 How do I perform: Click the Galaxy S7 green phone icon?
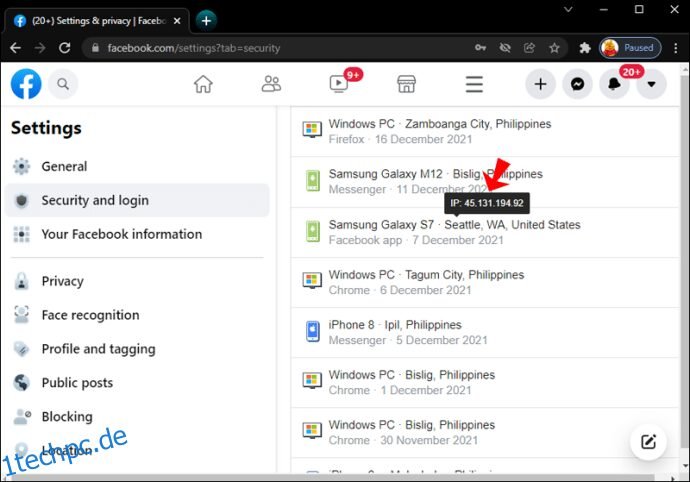click(x=312, y=231)
